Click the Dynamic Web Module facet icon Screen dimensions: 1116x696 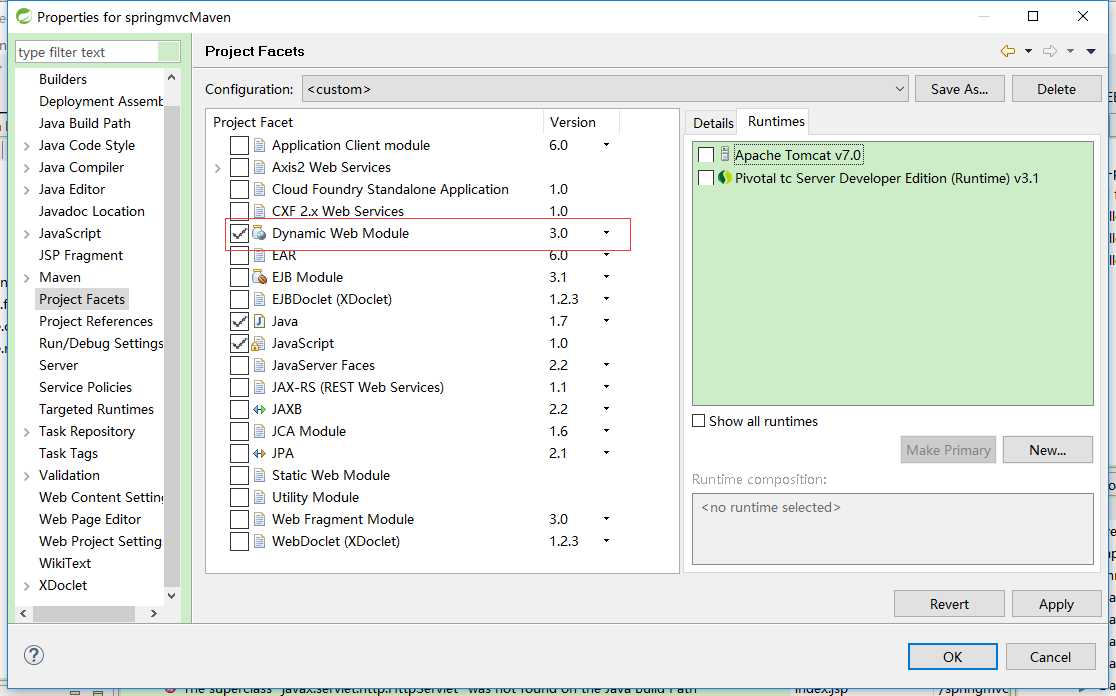click(259, 233)
